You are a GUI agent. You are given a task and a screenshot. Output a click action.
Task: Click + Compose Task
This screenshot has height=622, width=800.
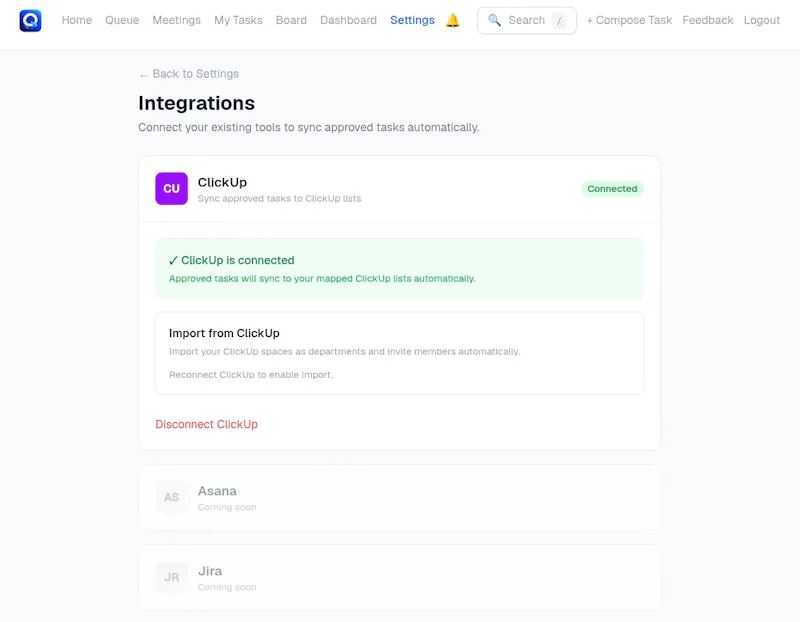click(x=629, y=20)
